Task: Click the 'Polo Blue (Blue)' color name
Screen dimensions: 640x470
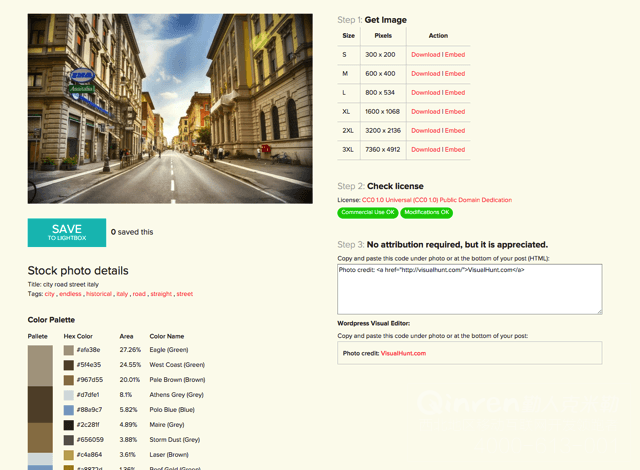Action: pos(172,410)
